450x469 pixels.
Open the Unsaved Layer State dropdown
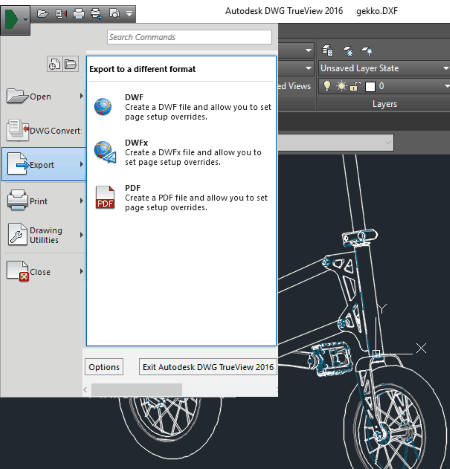tap(384, 68)
